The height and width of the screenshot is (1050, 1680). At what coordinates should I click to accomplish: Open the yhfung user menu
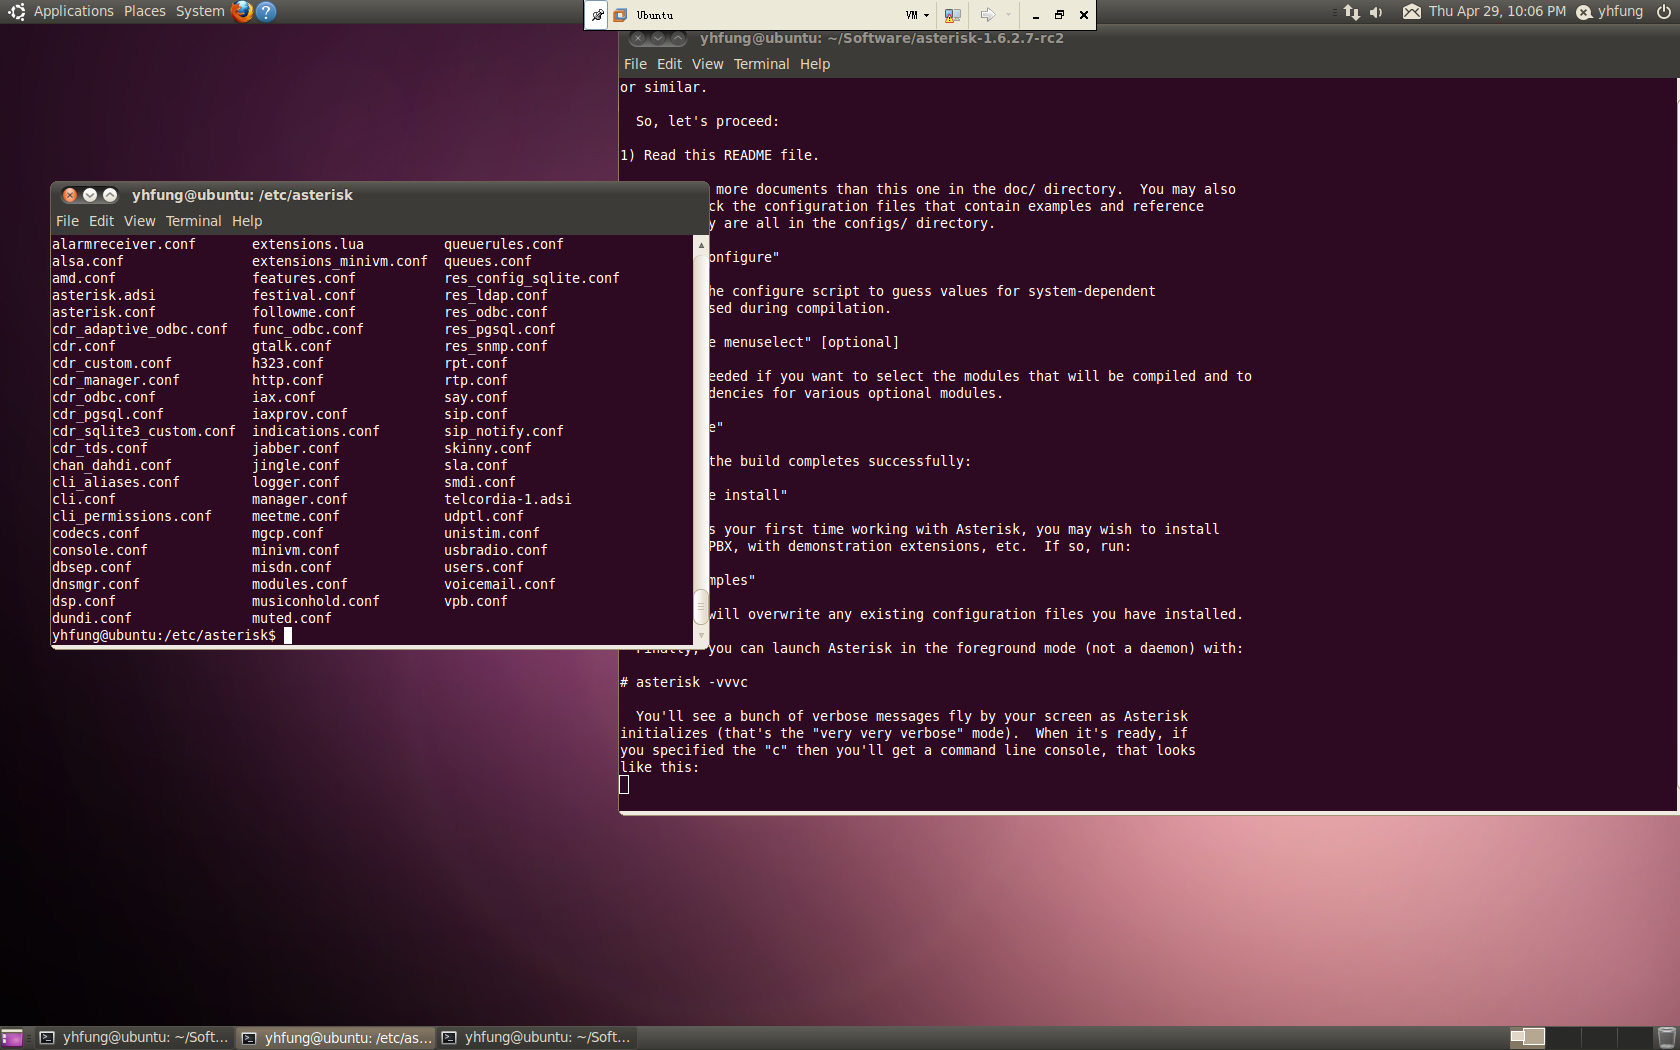click(1620, 11)
